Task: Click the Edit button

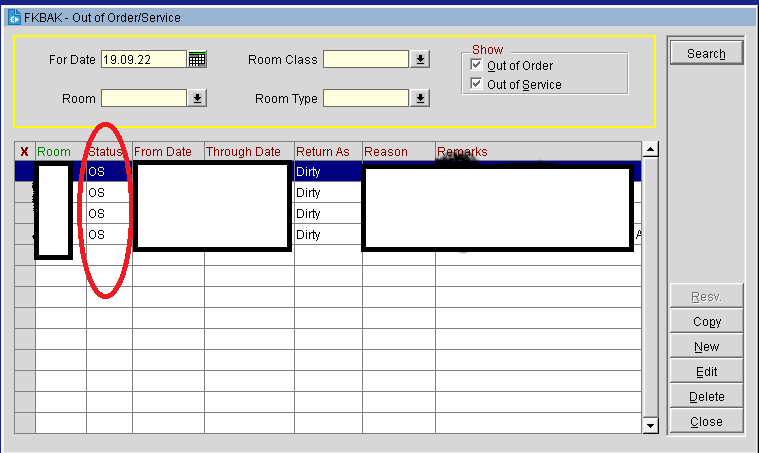Action: click(706, 372)
